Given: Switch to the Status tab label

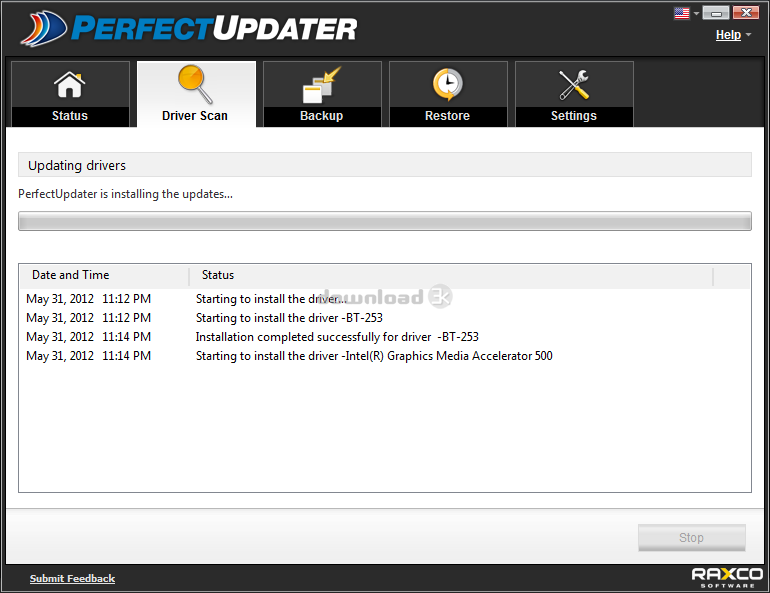Looking at the screenshot, I should (70, 116).
